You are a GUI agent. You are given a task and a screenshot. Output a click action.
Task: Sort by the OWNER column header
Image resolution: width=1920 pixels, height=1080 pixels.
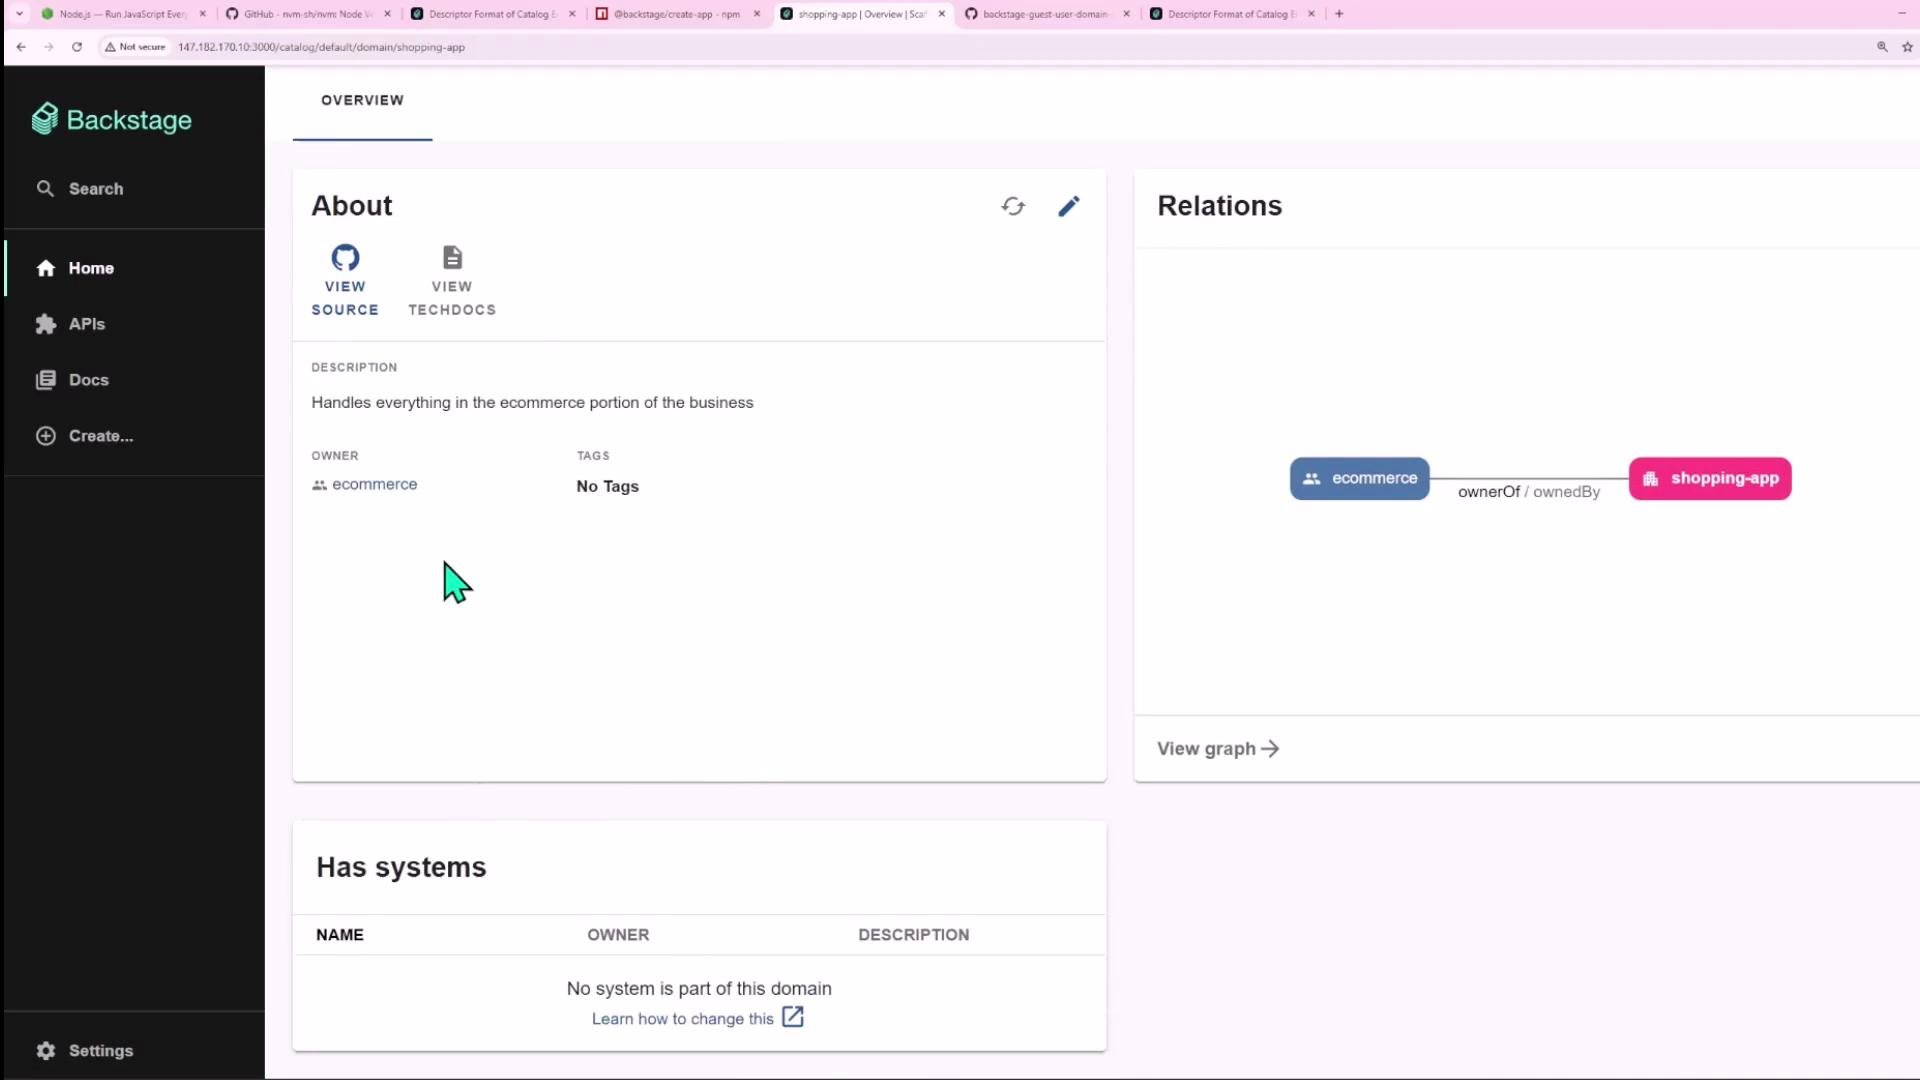tap(618, 935)
